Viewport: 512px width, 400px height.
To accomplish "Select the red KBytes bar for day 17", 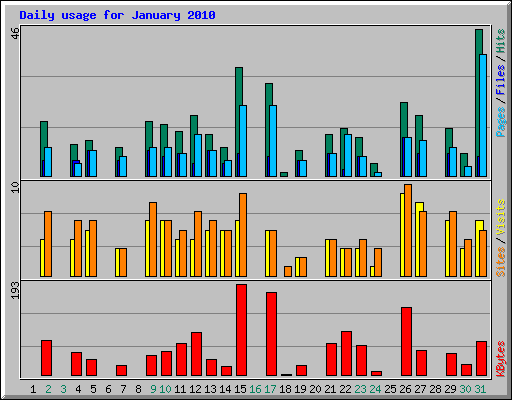I will 272,334.
